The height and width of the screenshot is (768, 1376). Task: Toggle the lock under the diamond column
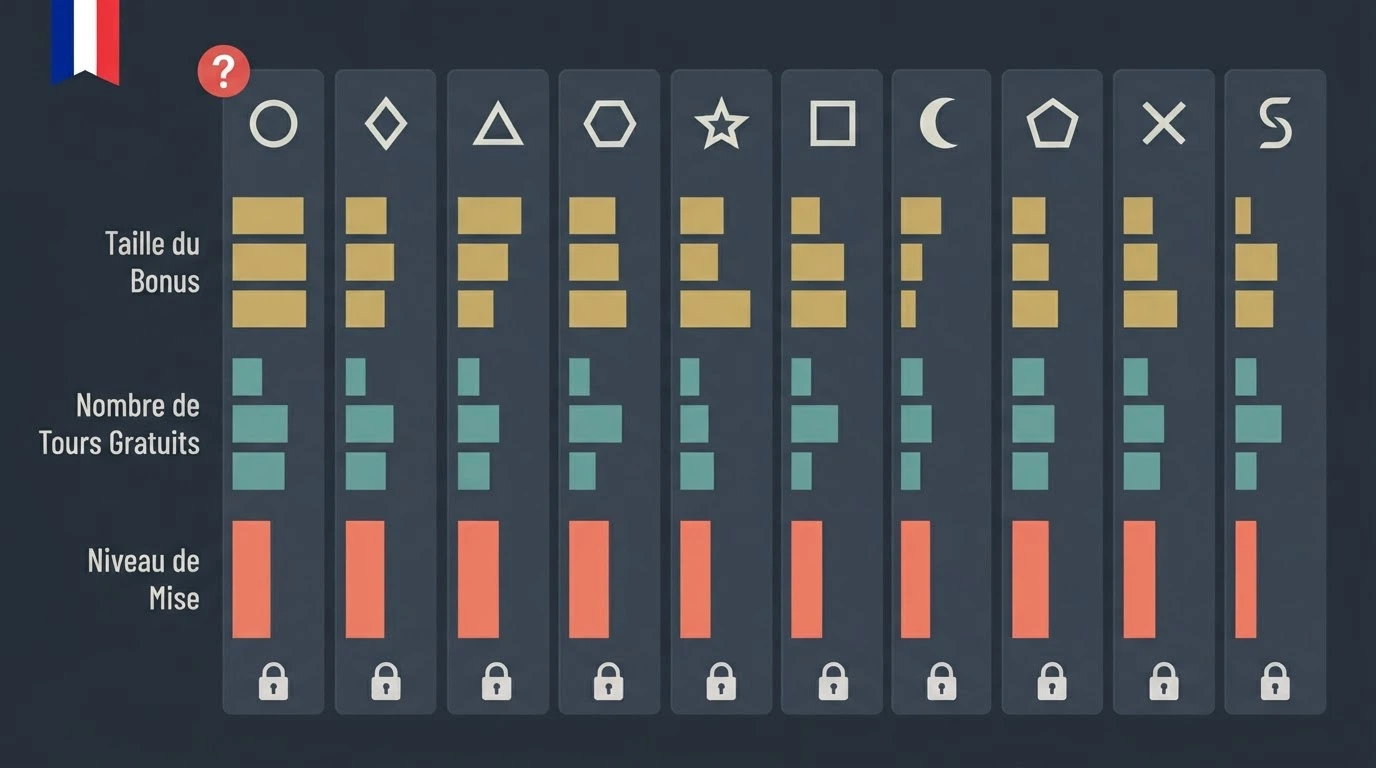point(386,681)
